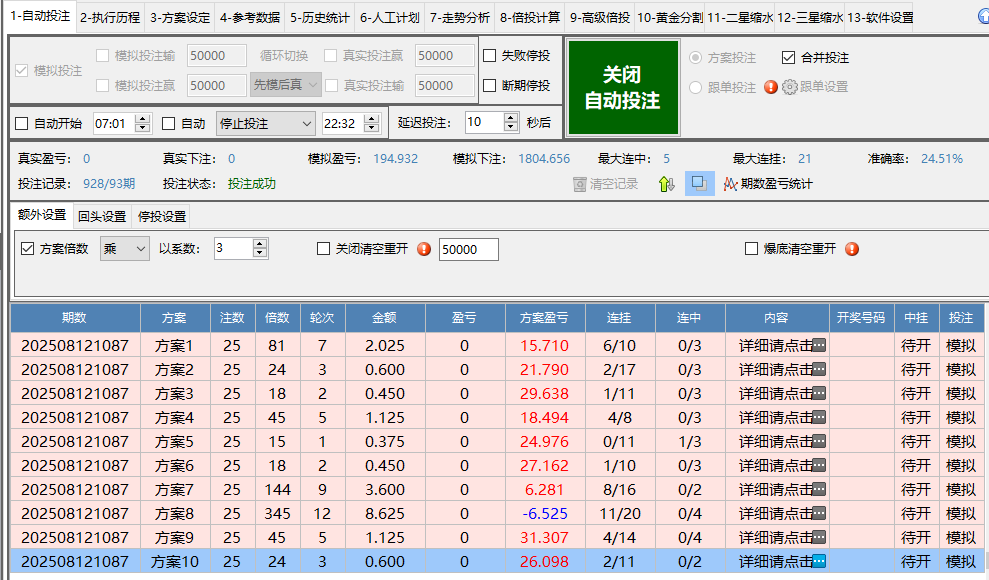Viewport: 989px width, 580px height.
Task: Click the green 关闭自动投注 button
Action: click(x=623, y=87)
